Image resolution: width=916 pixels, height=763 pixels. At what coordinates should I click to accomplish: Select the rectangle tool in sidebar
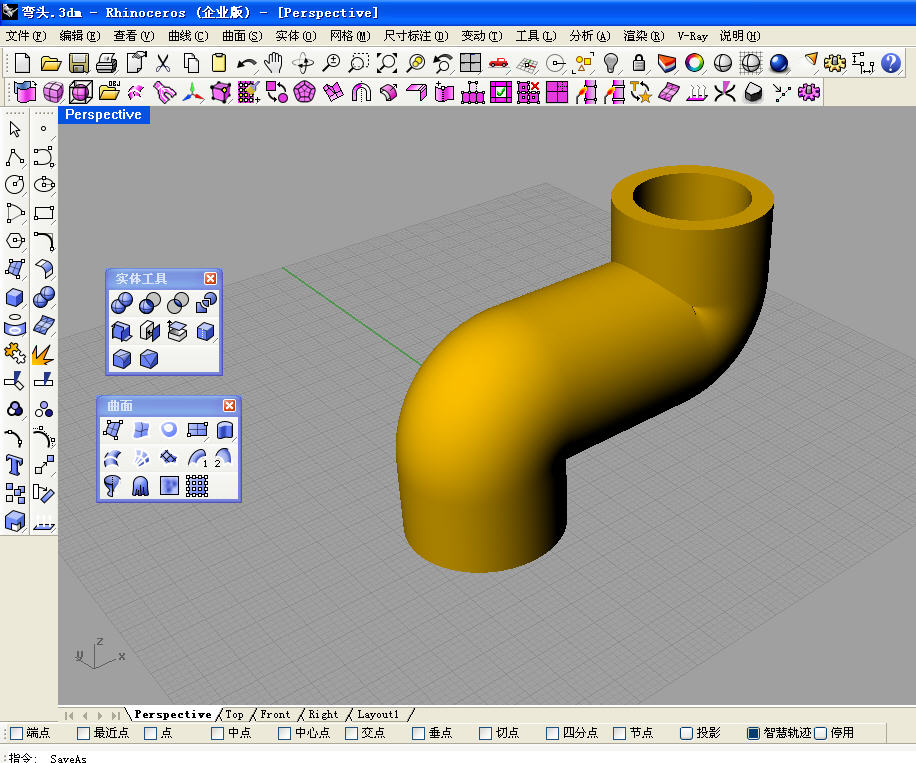click(44, 213)
